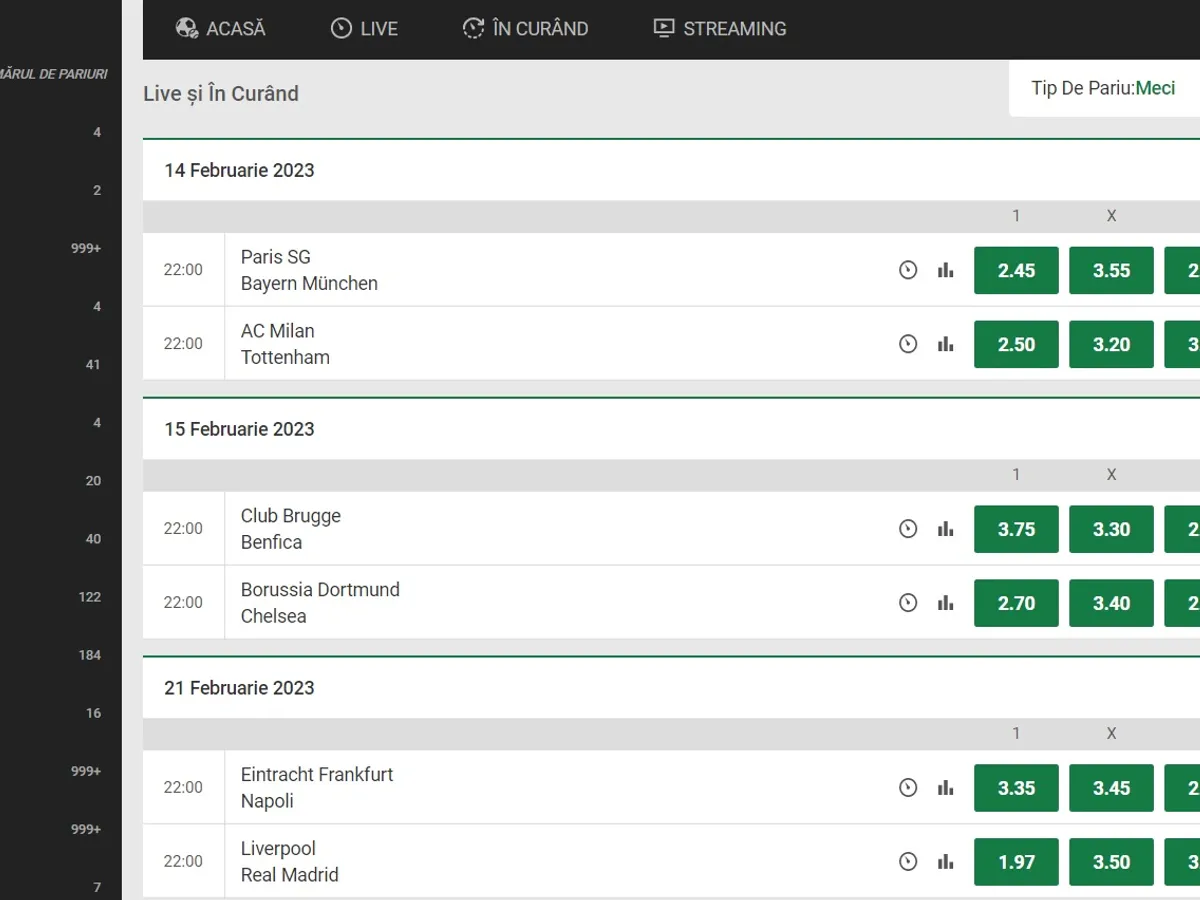Select draw odds 3.20 for AC Milan–Tottenham
The image size is (1200, 900).
pyautogui.click(x=1111, y=344)
